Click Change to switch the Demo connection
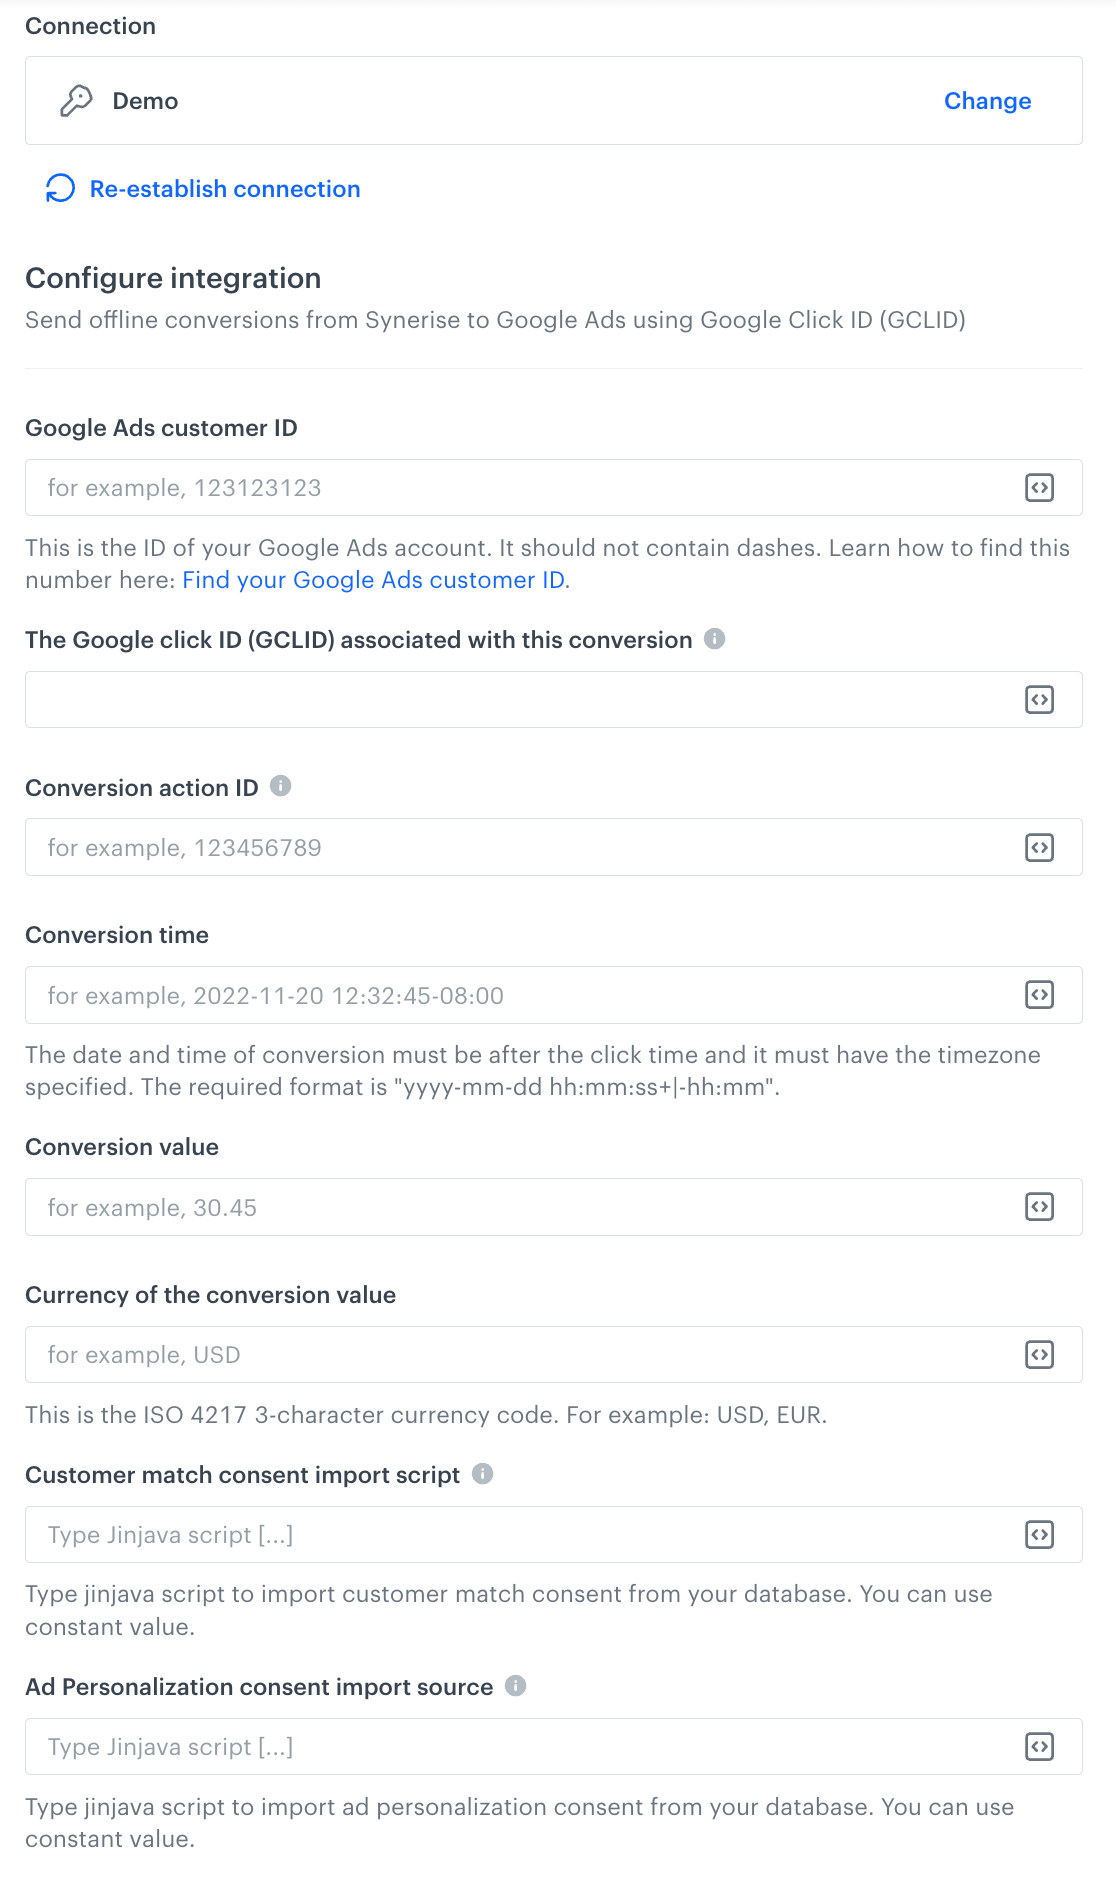This screenshot has width=1116, height=1878. click(x=987, y=100)
